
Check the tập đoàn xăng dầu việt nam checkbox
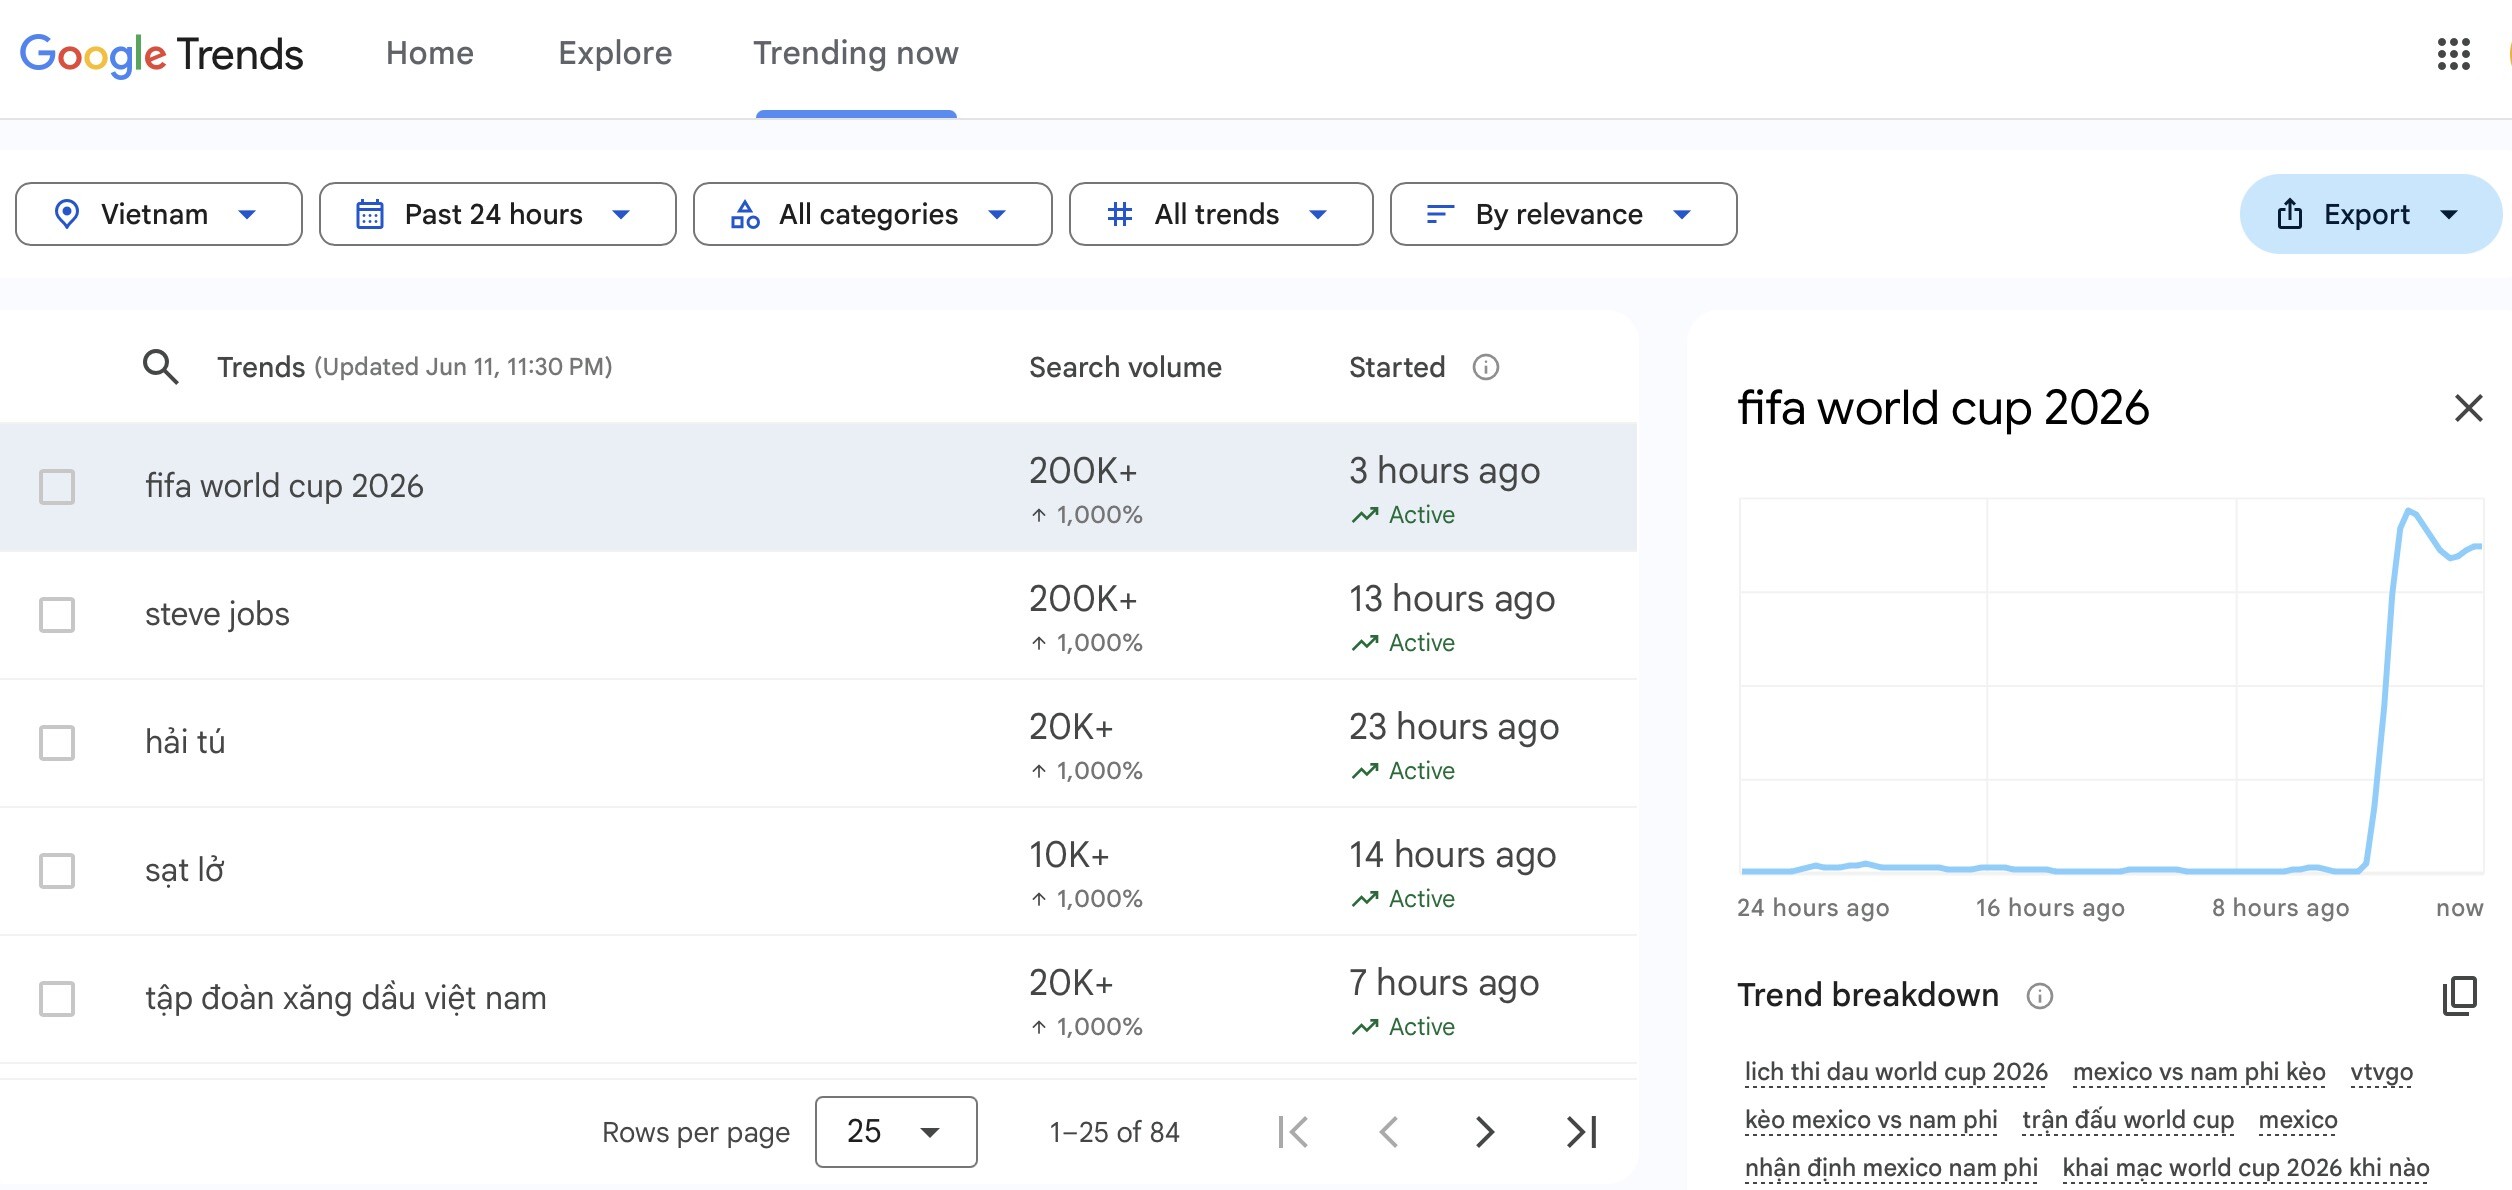57,999
